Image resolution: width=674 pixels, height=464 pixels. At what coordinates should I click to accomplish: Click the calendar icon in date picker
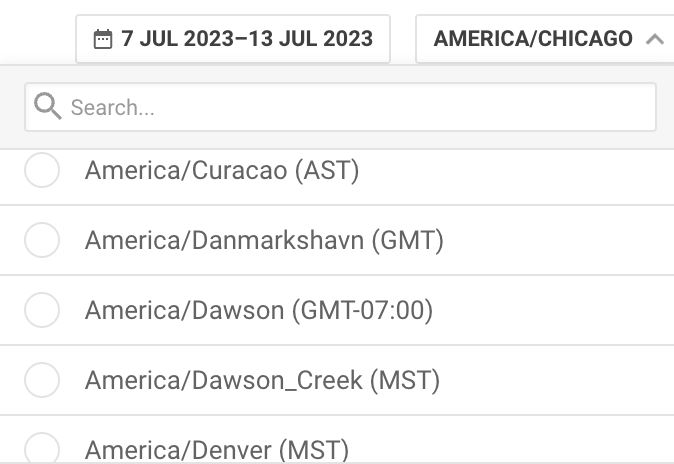click(x=103, y=39)
